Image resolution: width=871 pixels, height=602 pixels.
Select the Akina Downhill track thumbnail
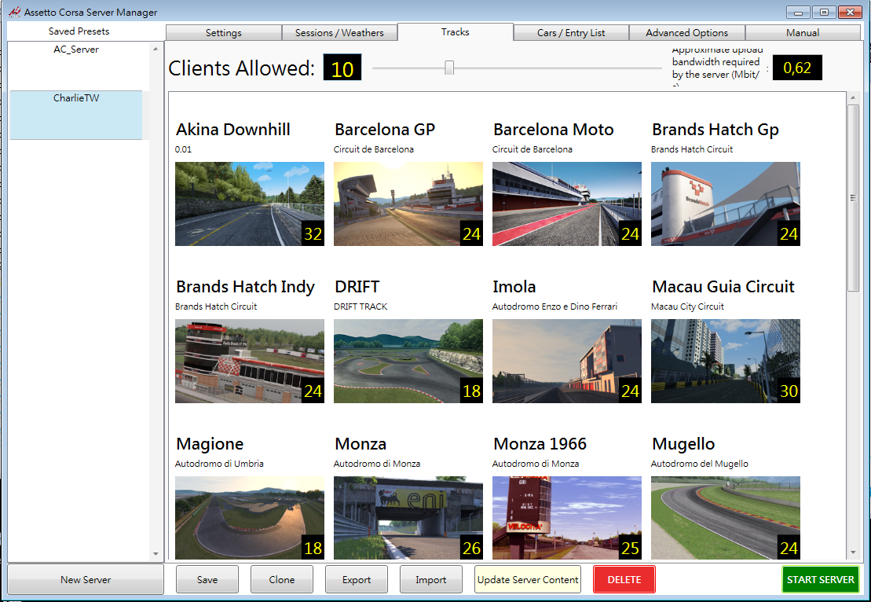point(249,204)
